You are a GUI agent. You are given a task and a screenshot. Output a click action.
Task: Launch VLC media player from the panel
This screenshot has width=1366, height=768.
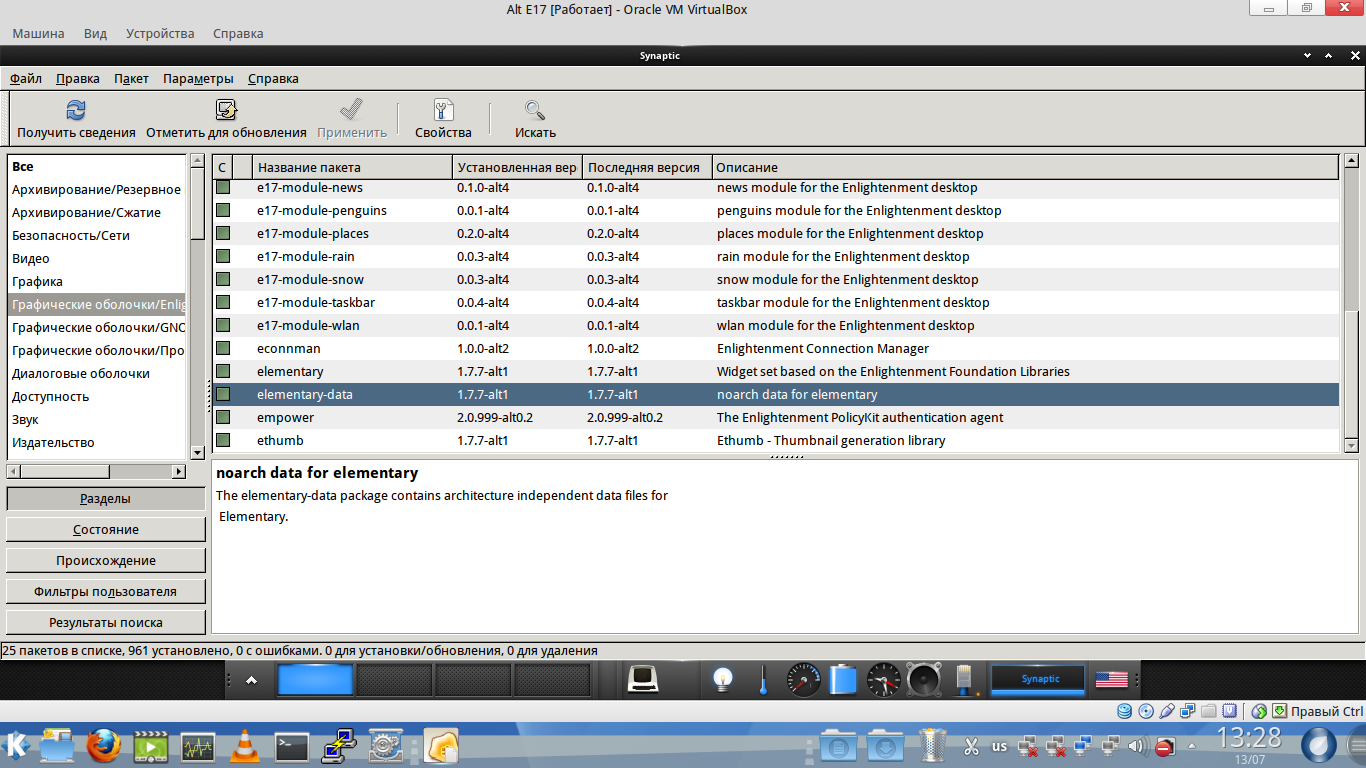click(244, 746)
